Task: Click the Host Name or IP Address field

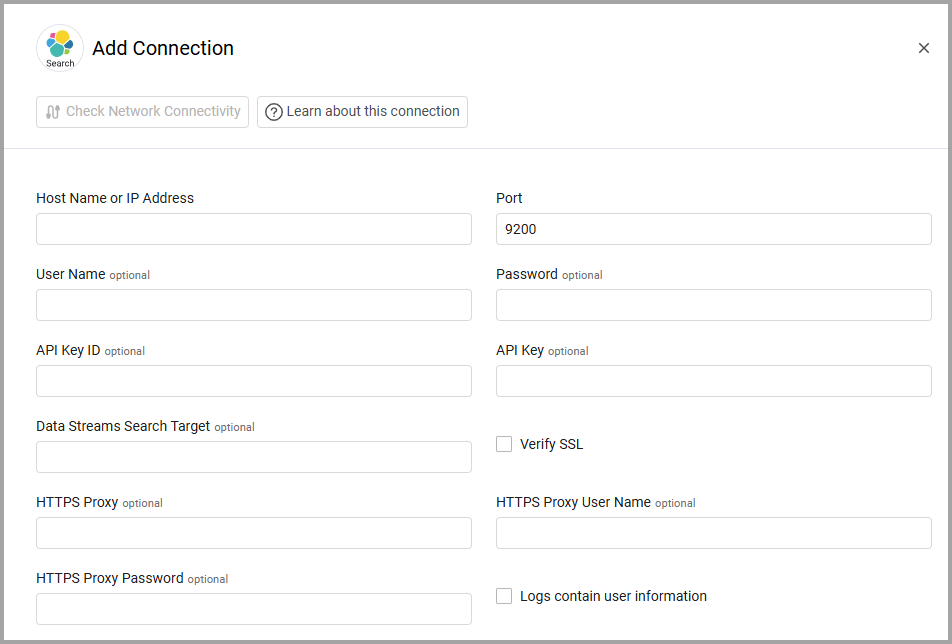Action: 253,229
